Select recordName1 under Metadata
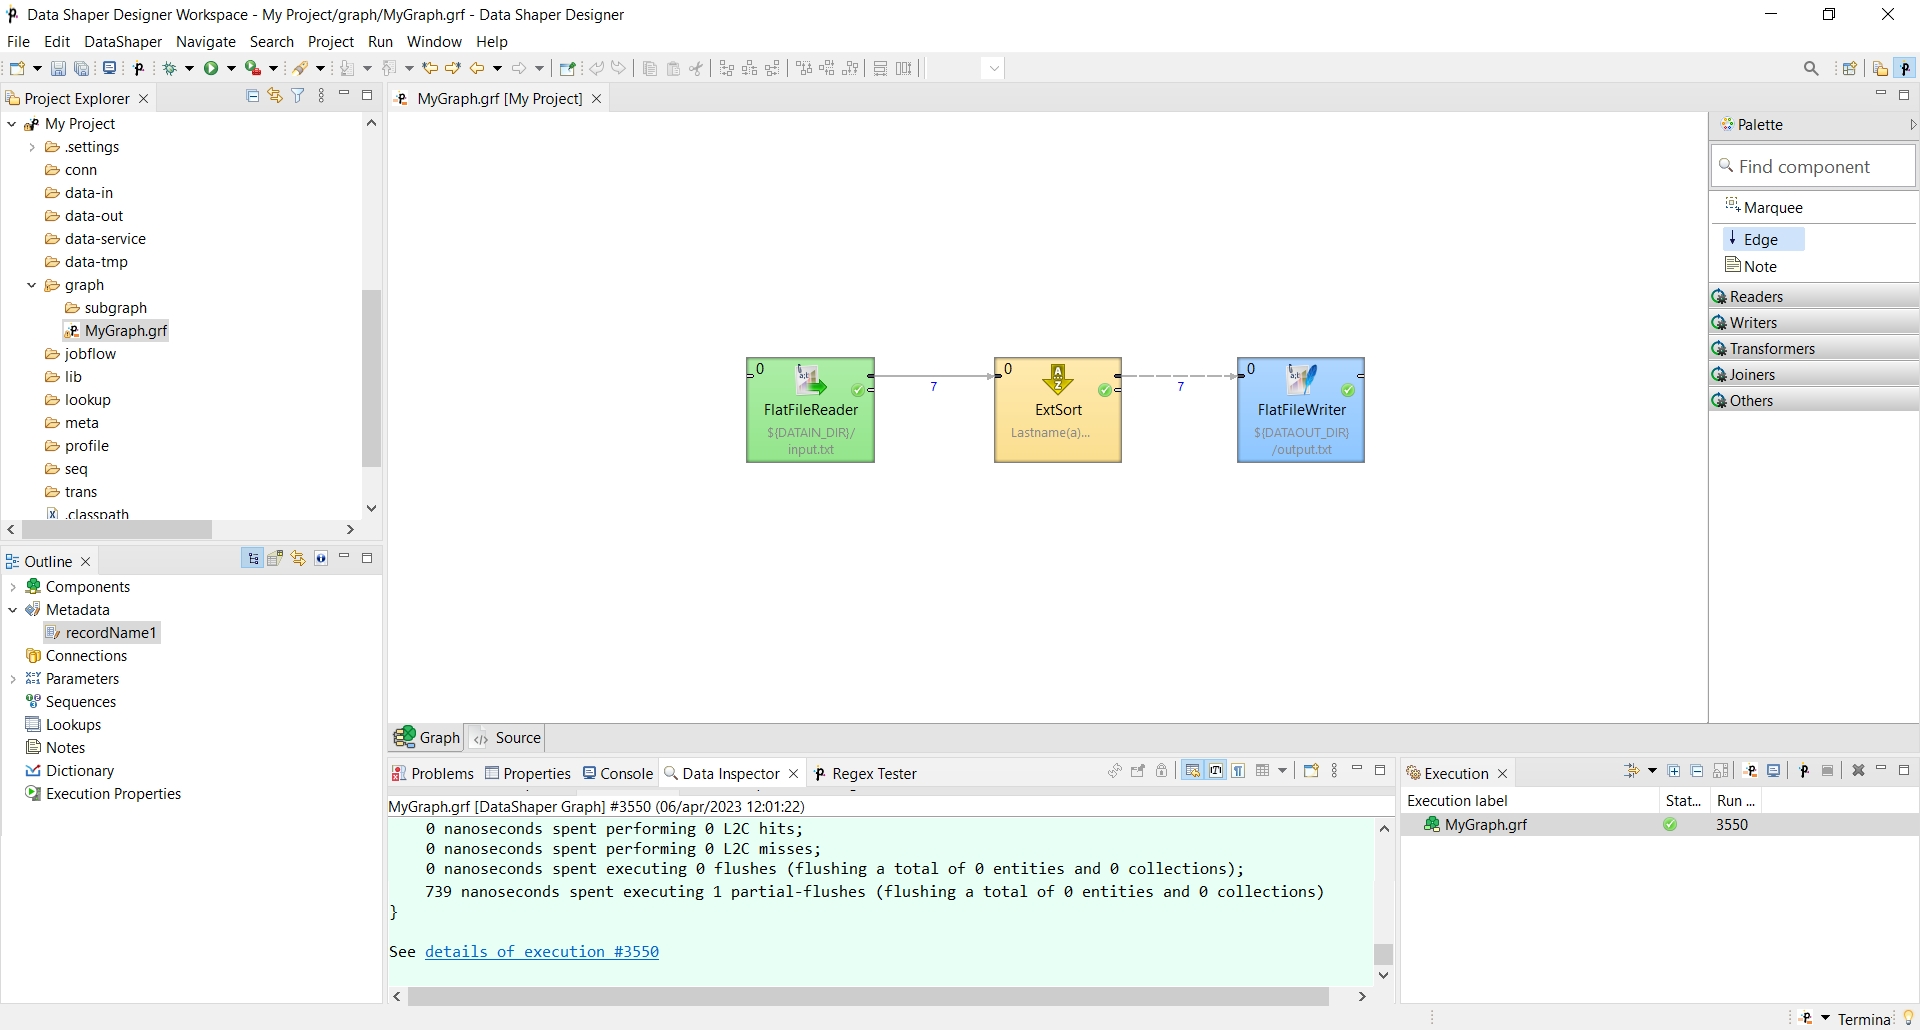The width and height of the screenshot is (1920, 1030). [102, 633]
